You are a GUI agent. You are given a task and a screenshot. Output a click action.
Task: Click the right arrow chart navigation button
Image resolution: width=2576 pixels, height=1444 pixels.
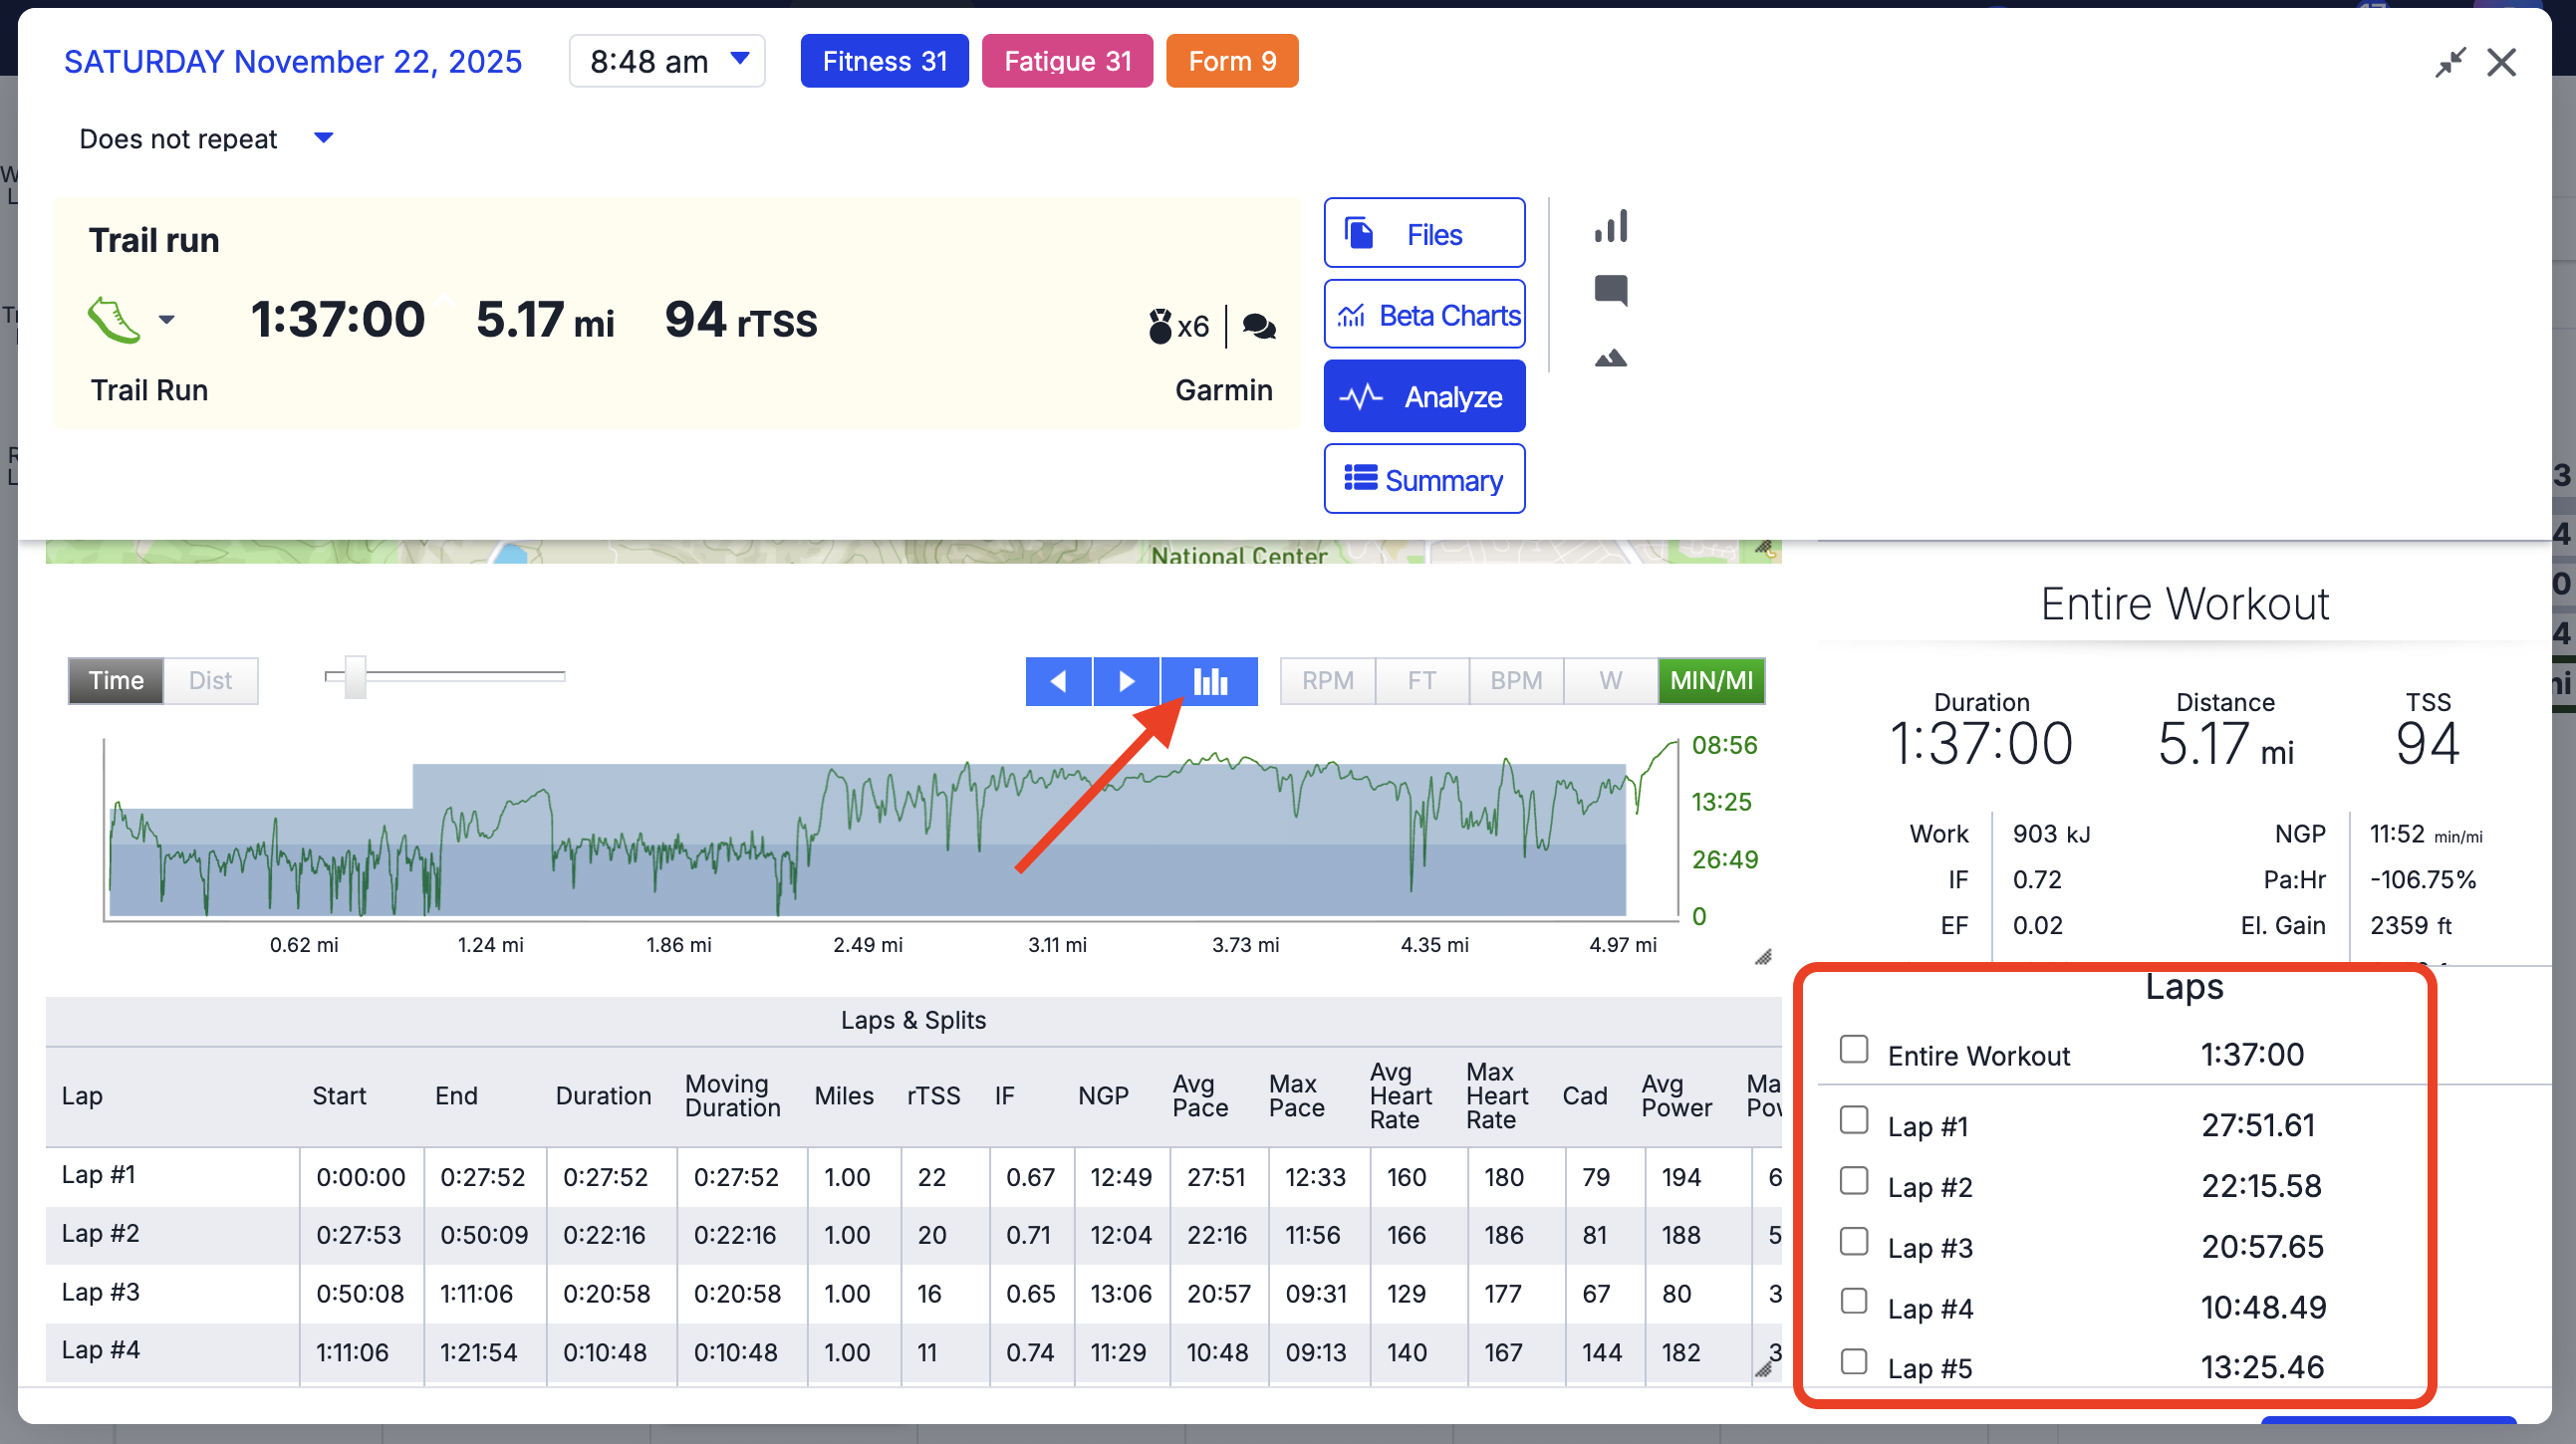click(x=1126, y=681)
